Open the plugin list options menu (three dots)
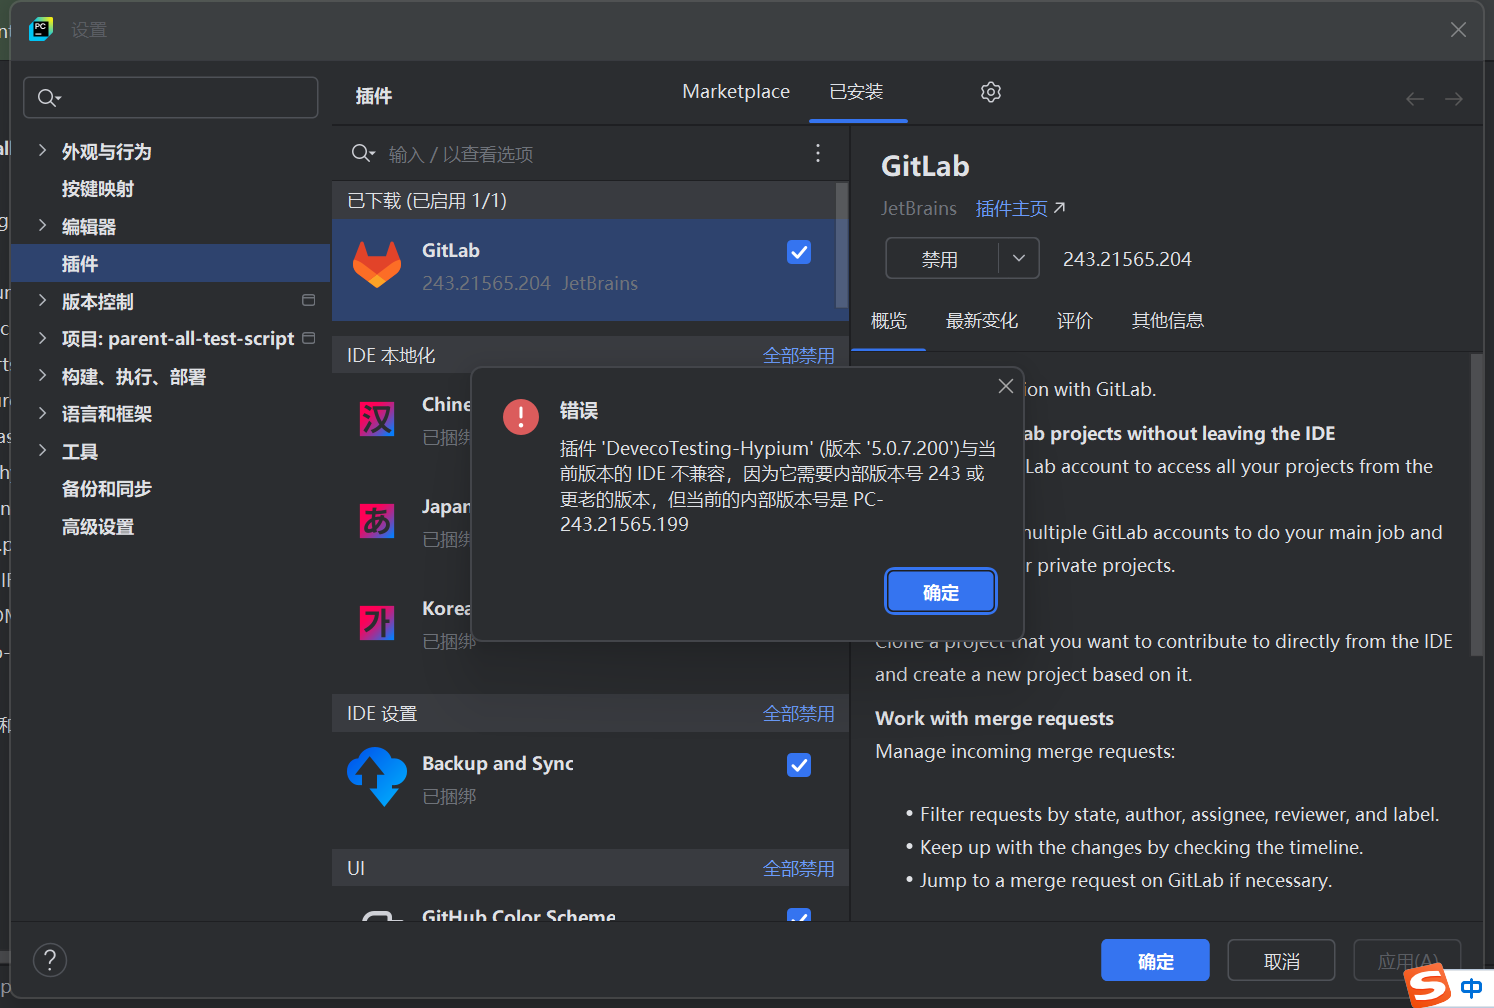 pyautogui.click(x=818, y=153)
